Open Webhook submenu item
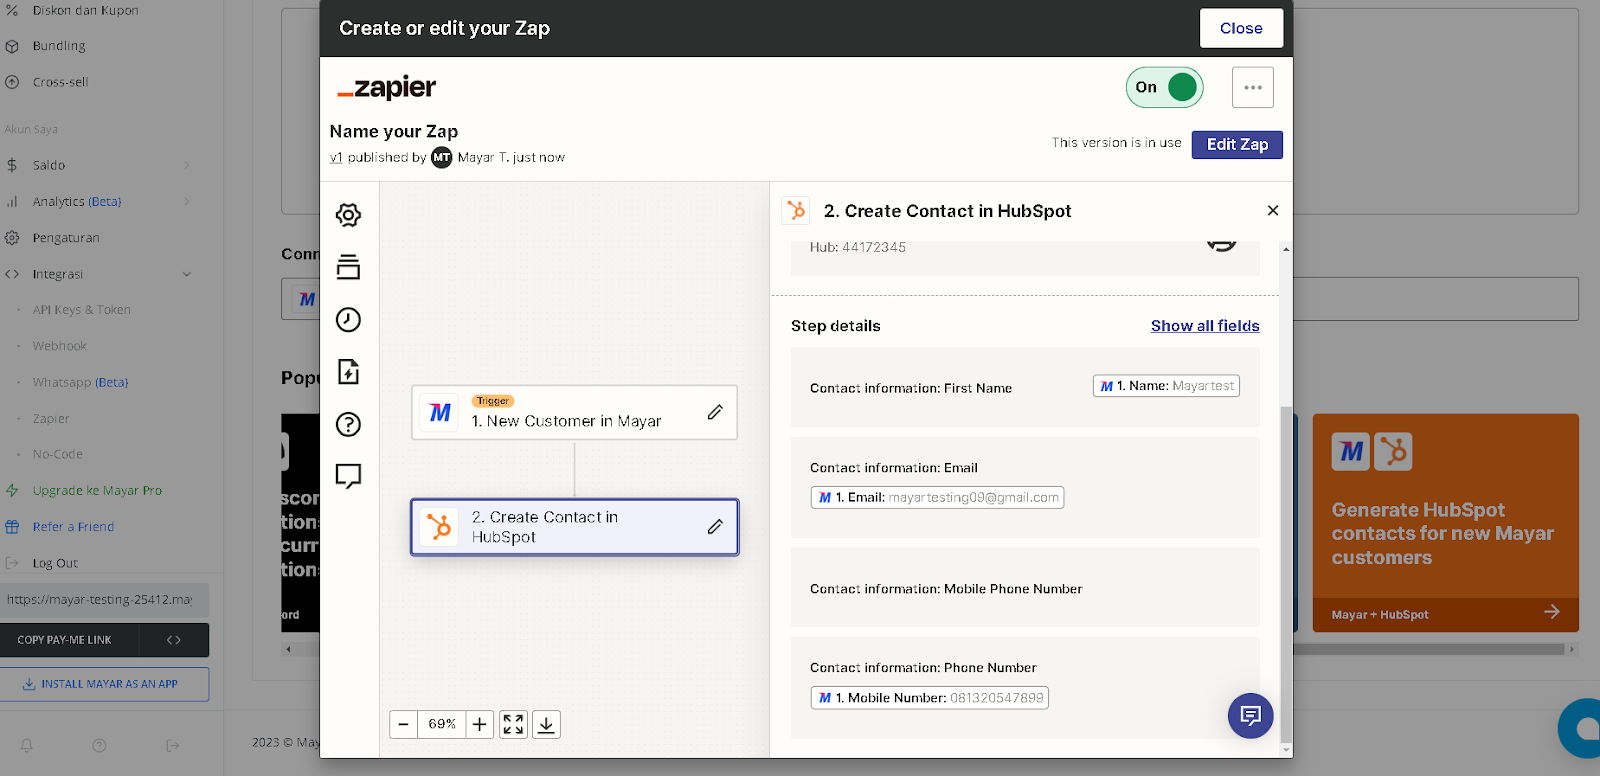 [x=59, y=346]
